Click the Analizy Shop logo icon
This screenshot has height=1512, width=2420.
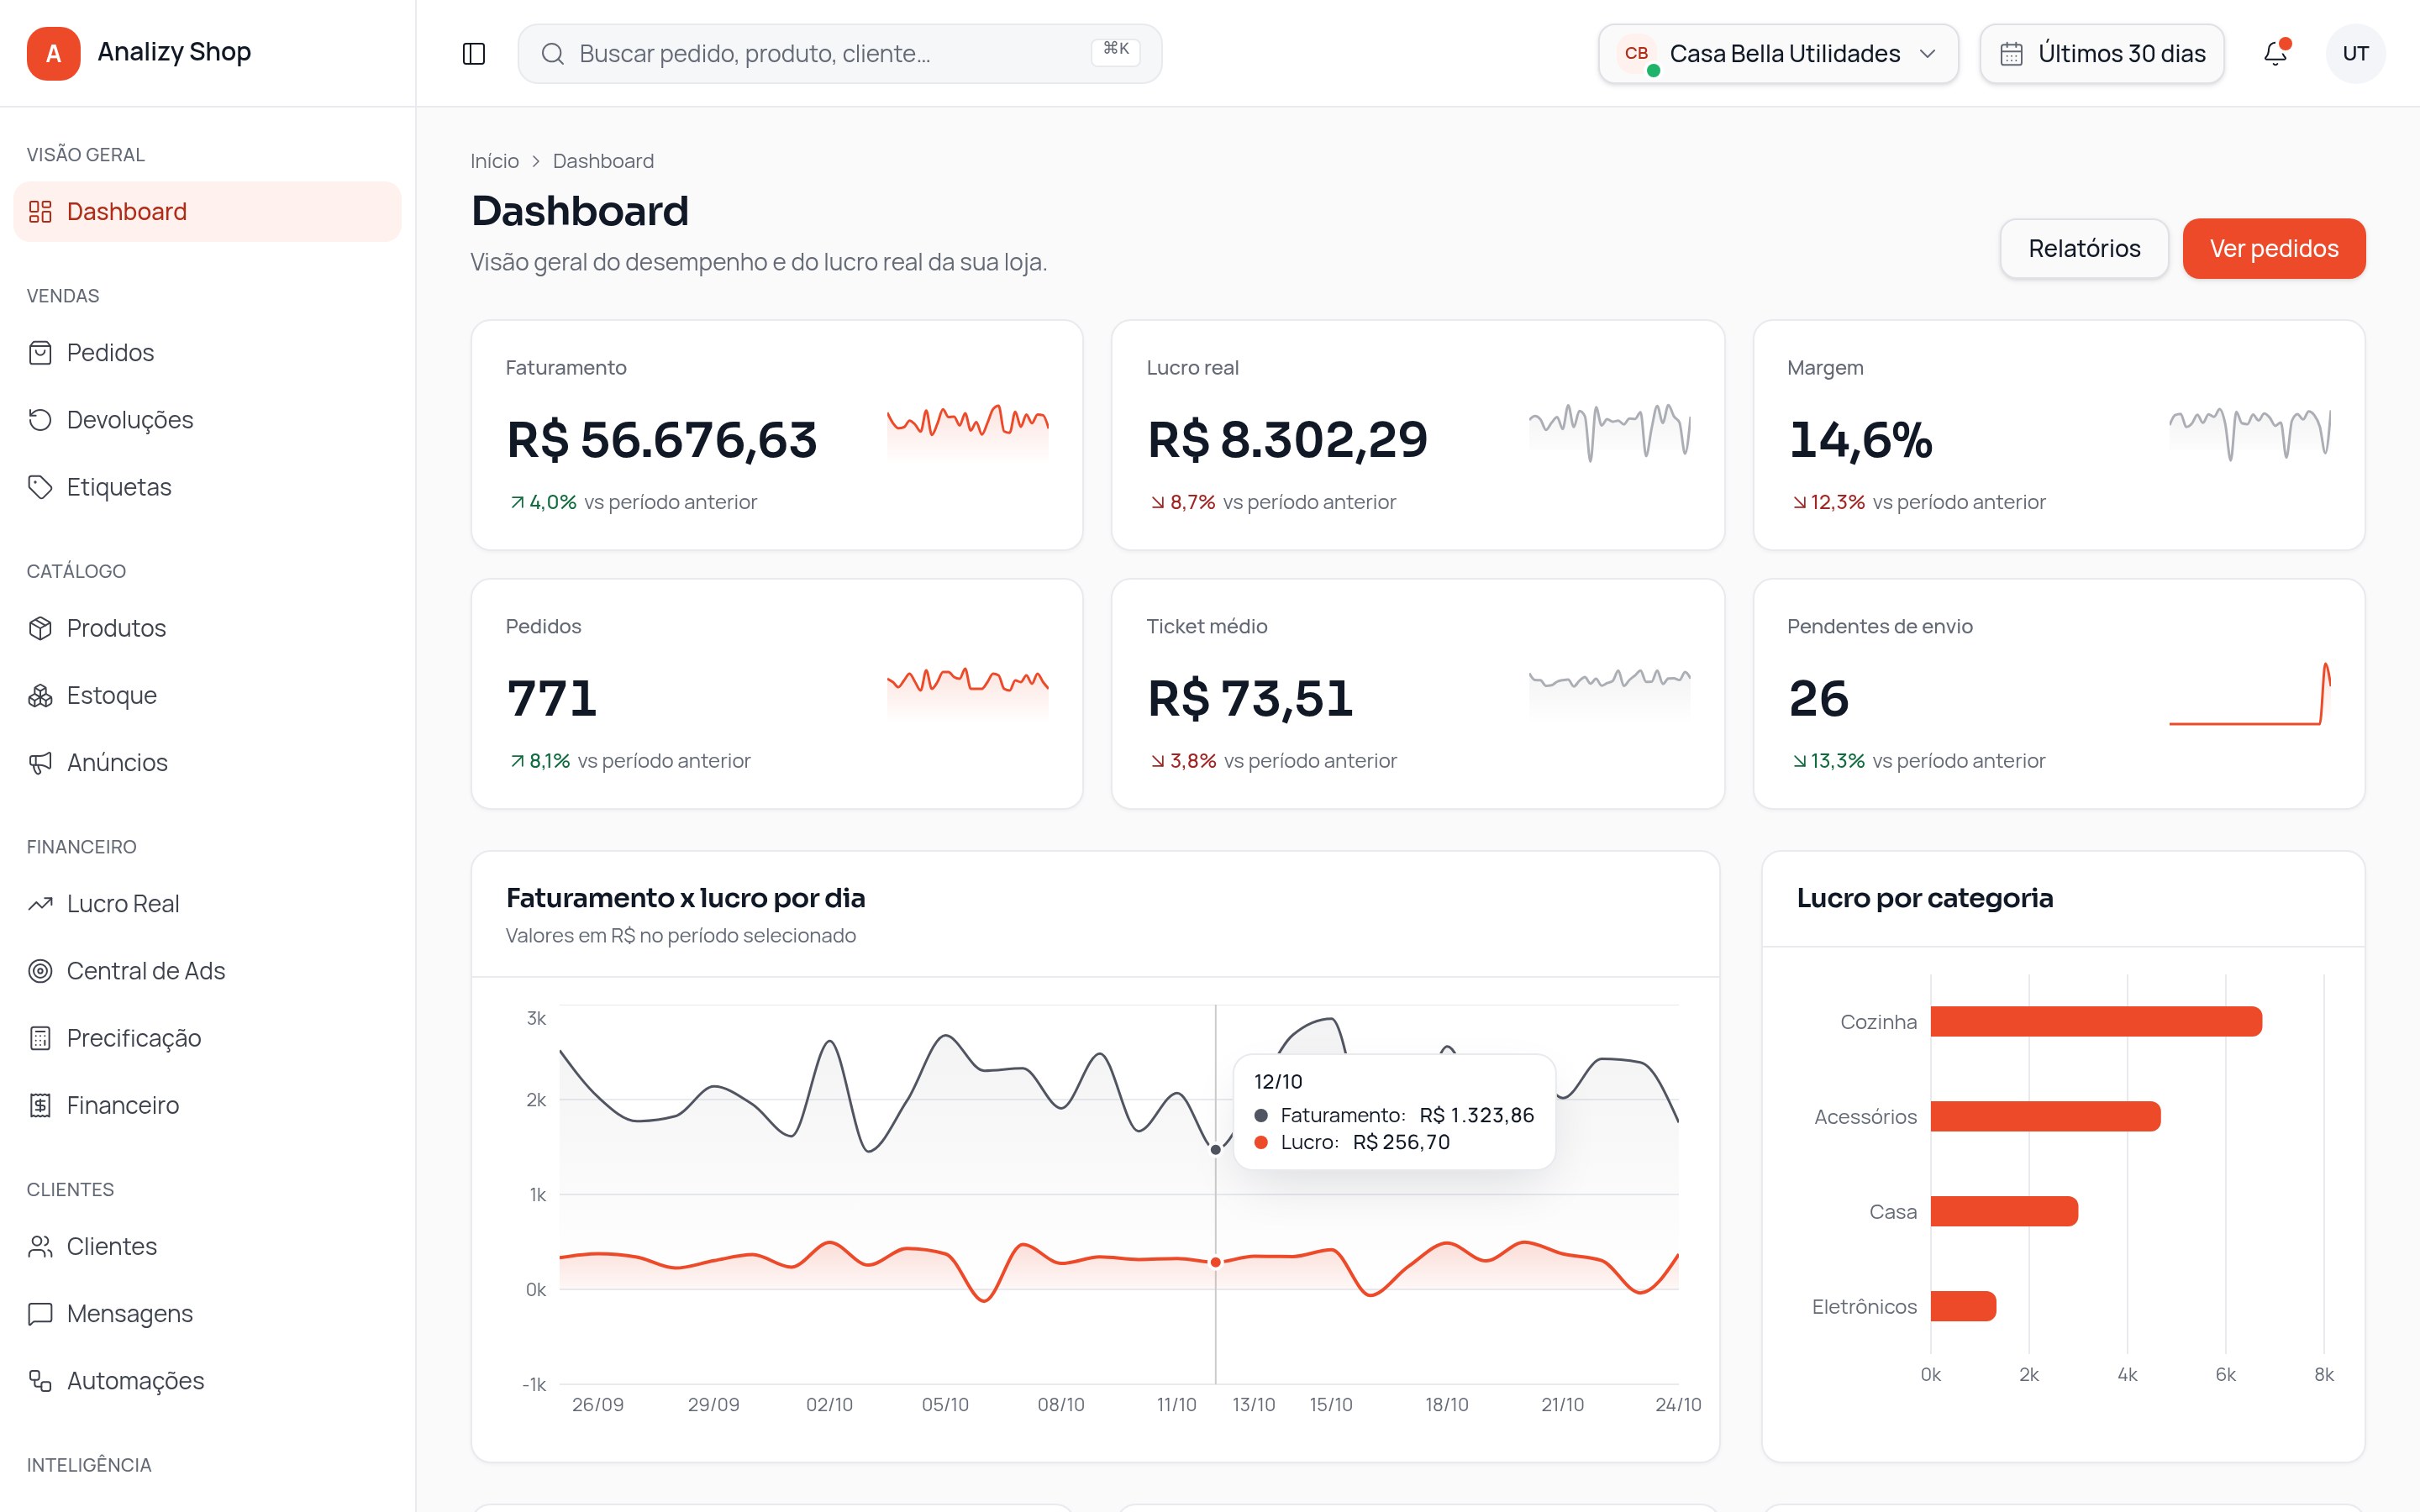[x=54, y=54]
